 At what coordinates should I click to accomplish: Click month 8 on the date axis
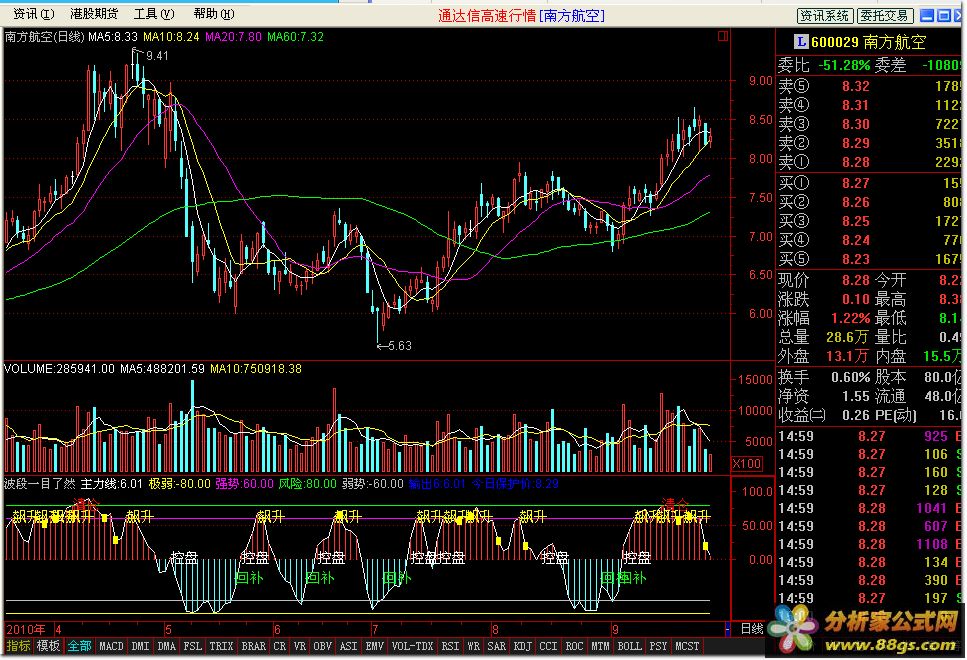pyautogui.click(x=495, y=630)
